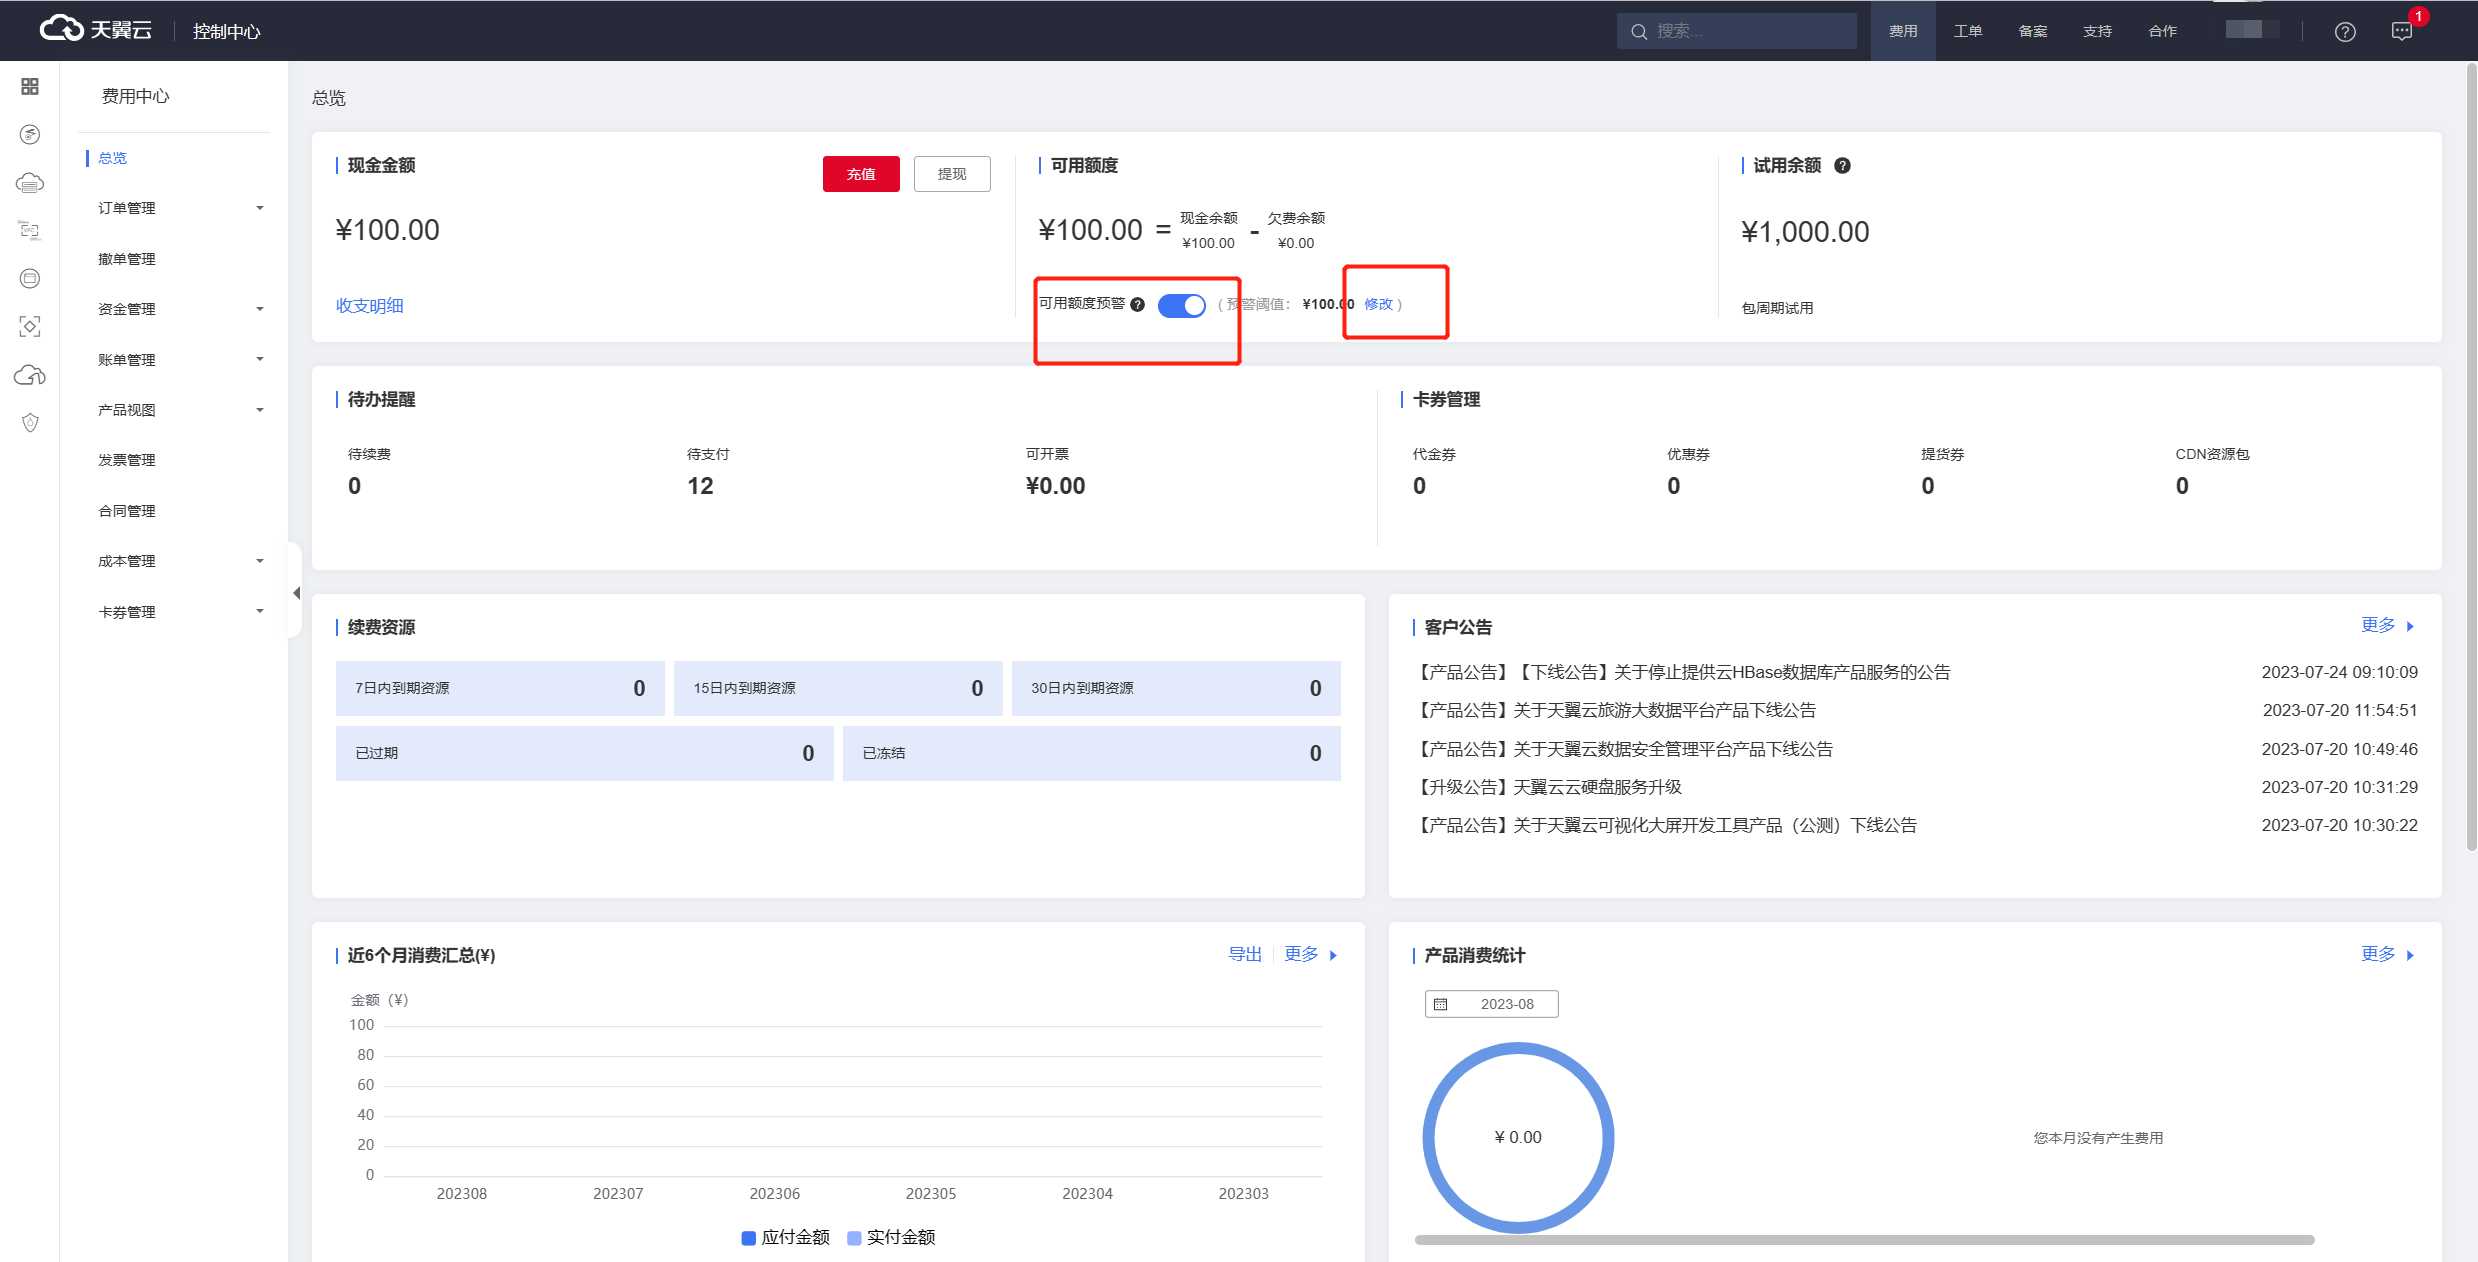Toggle the 可用额度预警 switch
The height and width of the screenshot is (1262, 2478).
pyautogui.click(x=1181, y=305)
